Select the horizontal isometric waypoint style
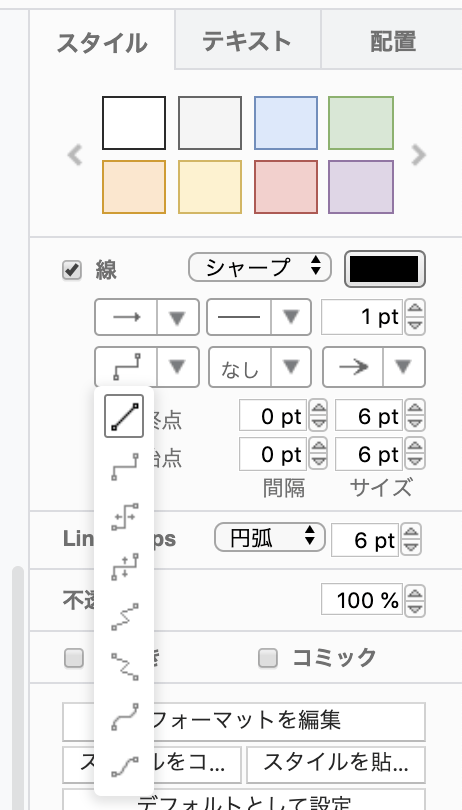This screenshot has height=810, width=462. [x=124, y=616]
